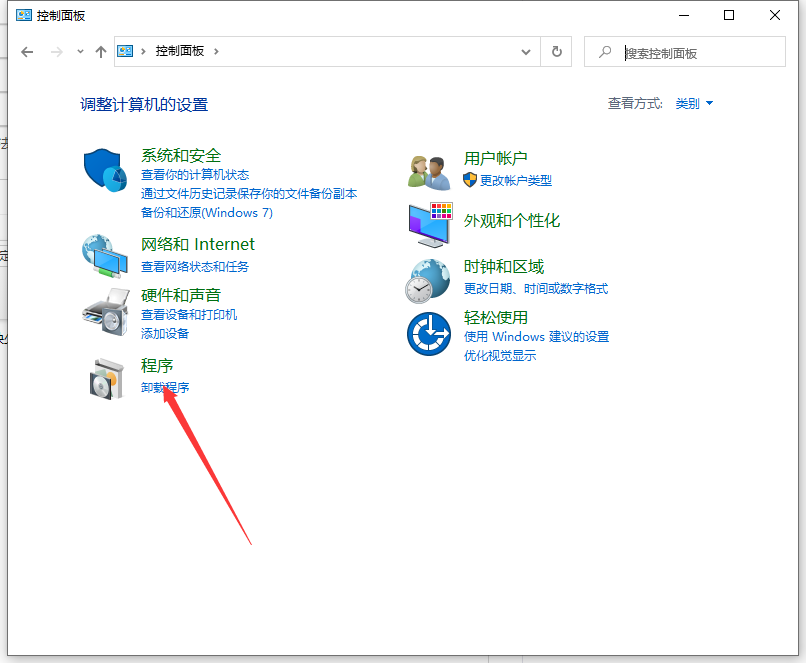Click 查看网络状态和任务 link
The image size is (806, 663).
click(195, 267)
